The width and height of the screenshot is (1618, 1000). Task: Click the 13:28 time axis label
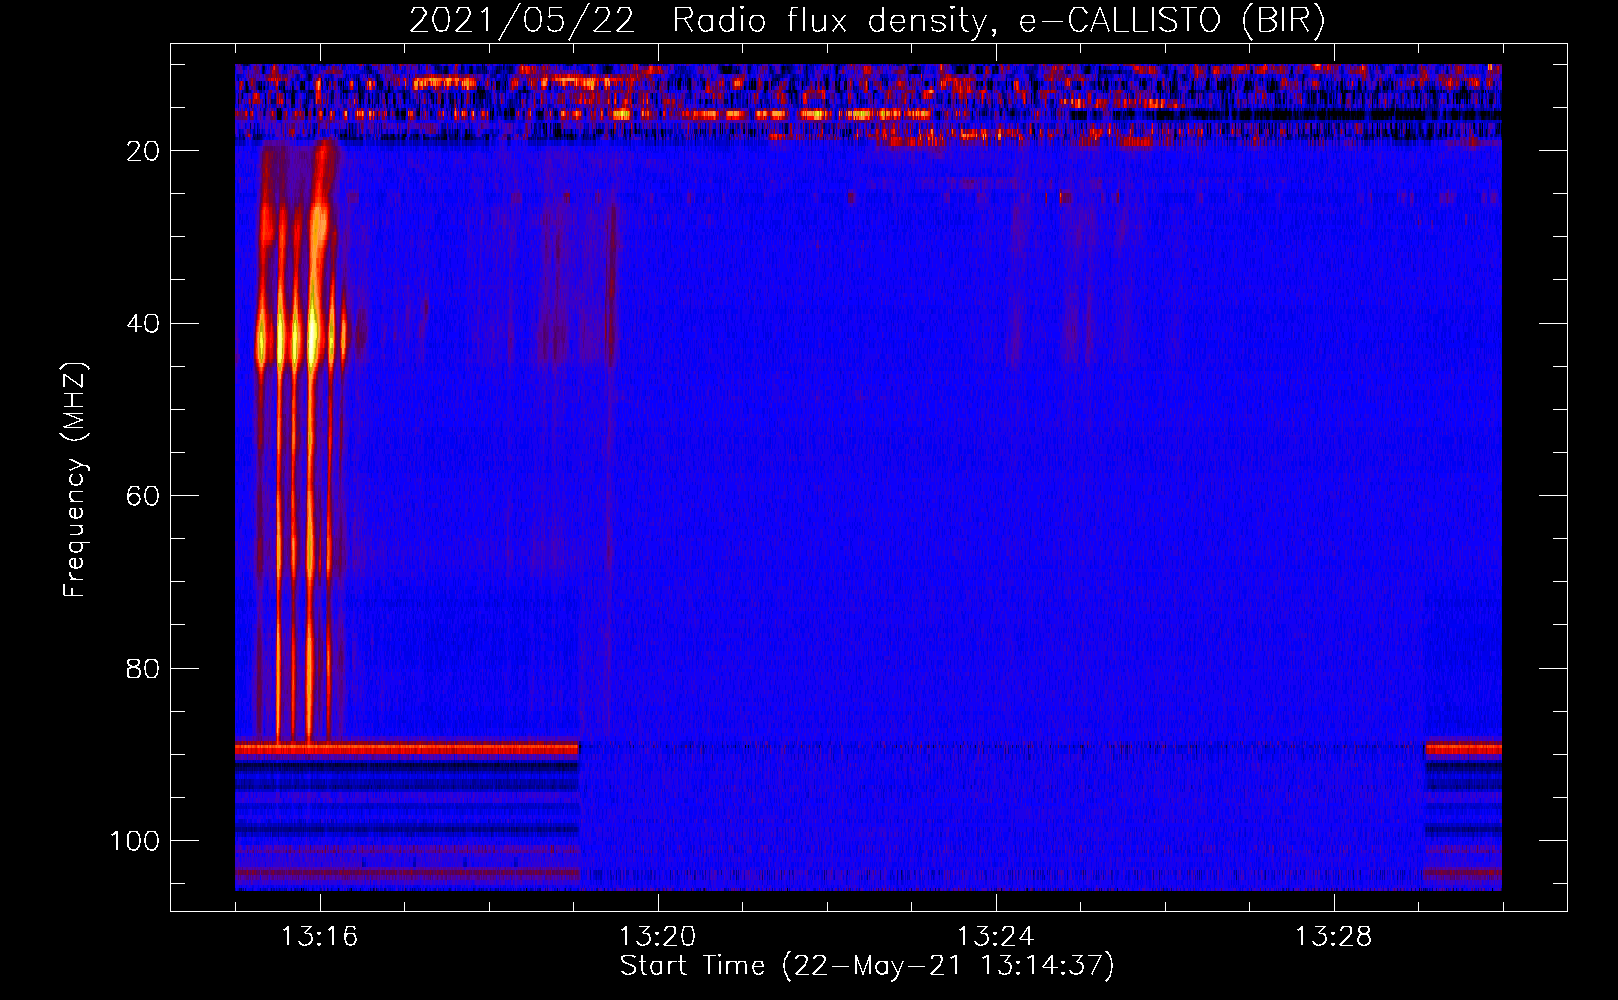click(x=1333, y=937)
